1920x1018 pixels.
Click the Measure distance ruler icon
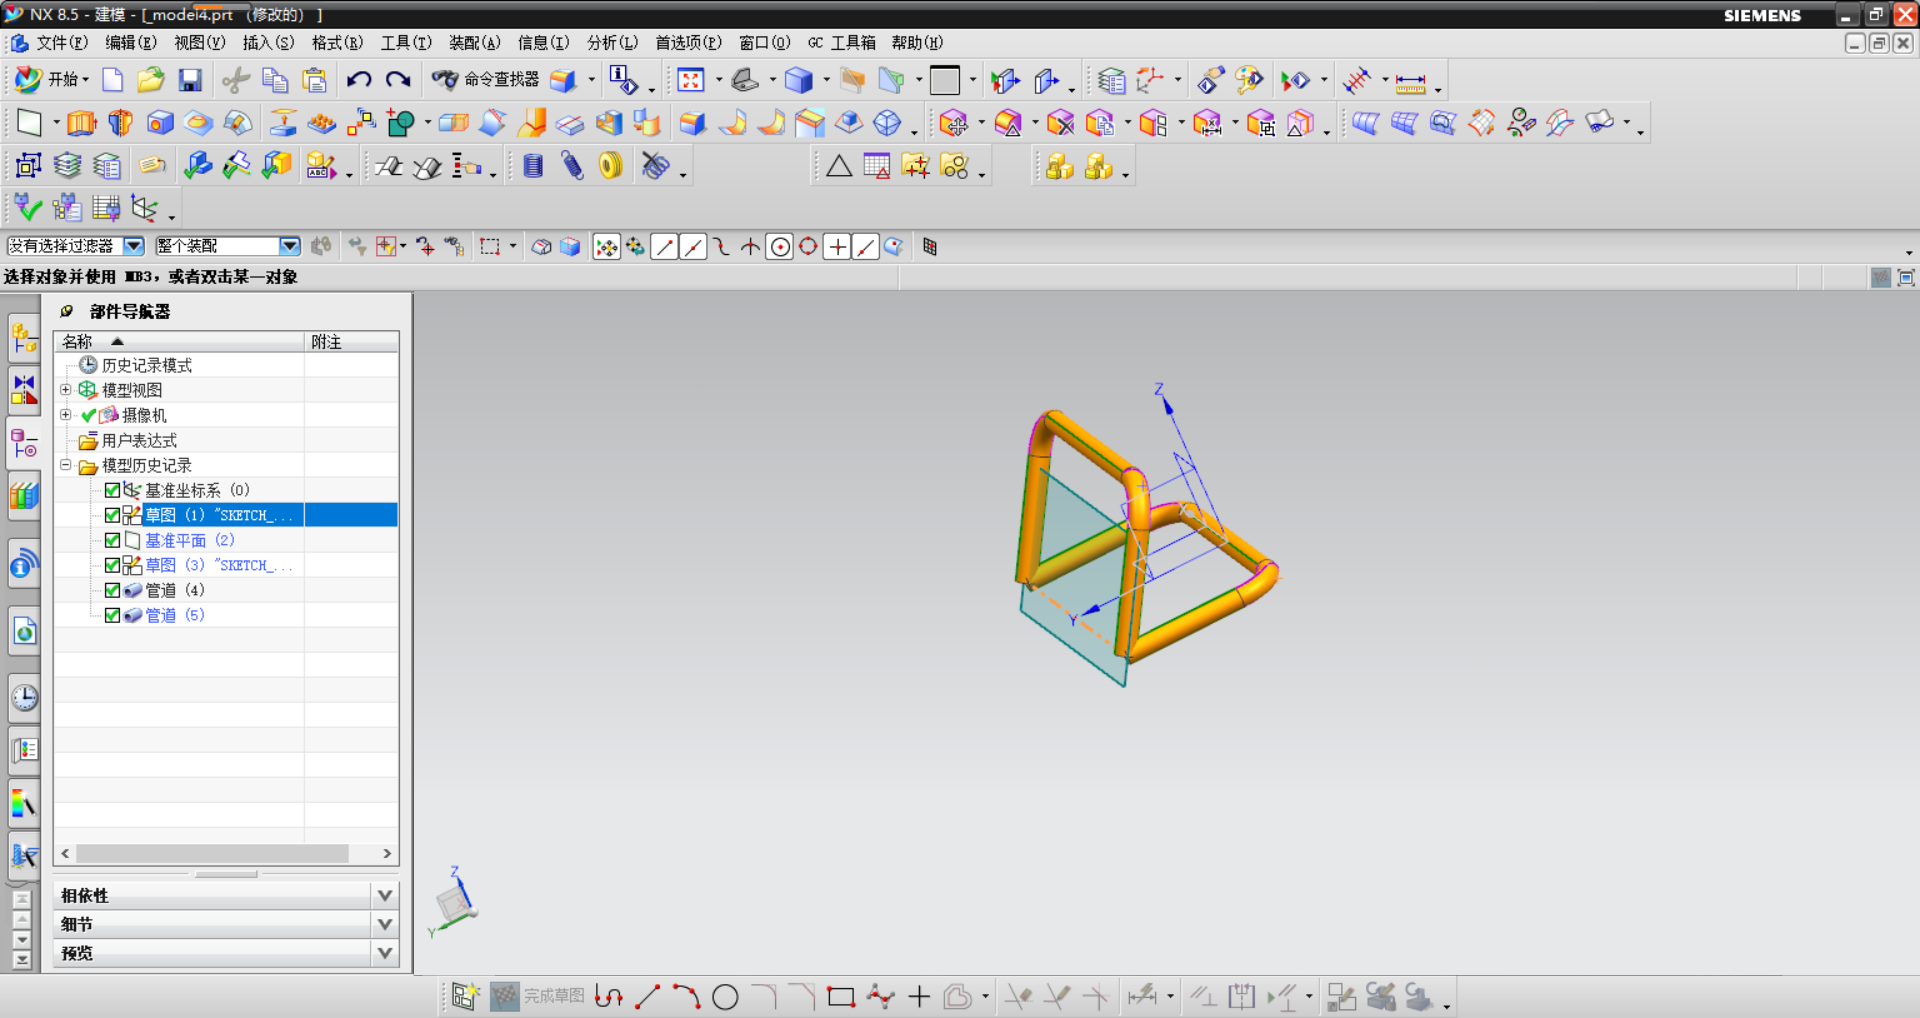[1410, 83]
